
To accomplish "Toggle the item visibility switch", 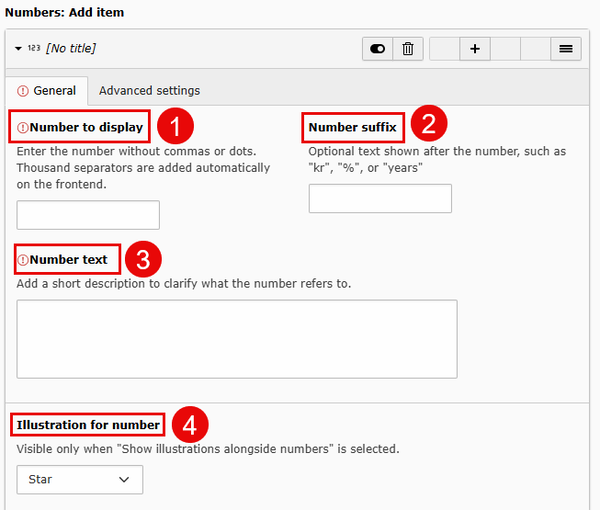I will pyautogui.click(x=377, y=49).
